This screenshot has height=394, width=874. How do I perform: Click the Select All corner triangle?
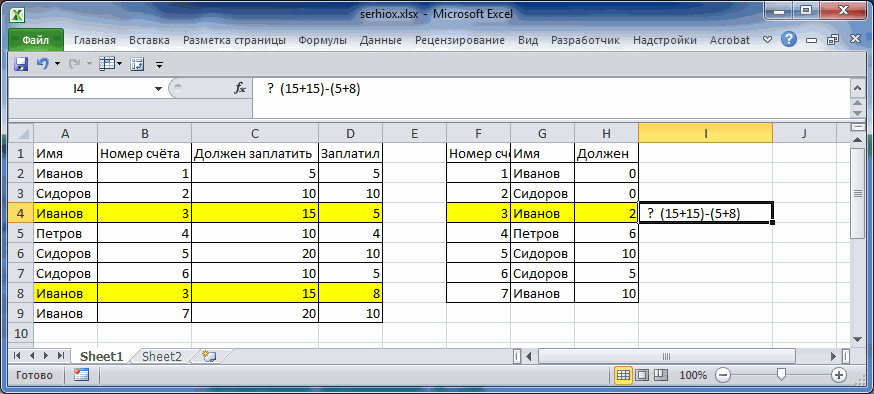tap(21, 133)
